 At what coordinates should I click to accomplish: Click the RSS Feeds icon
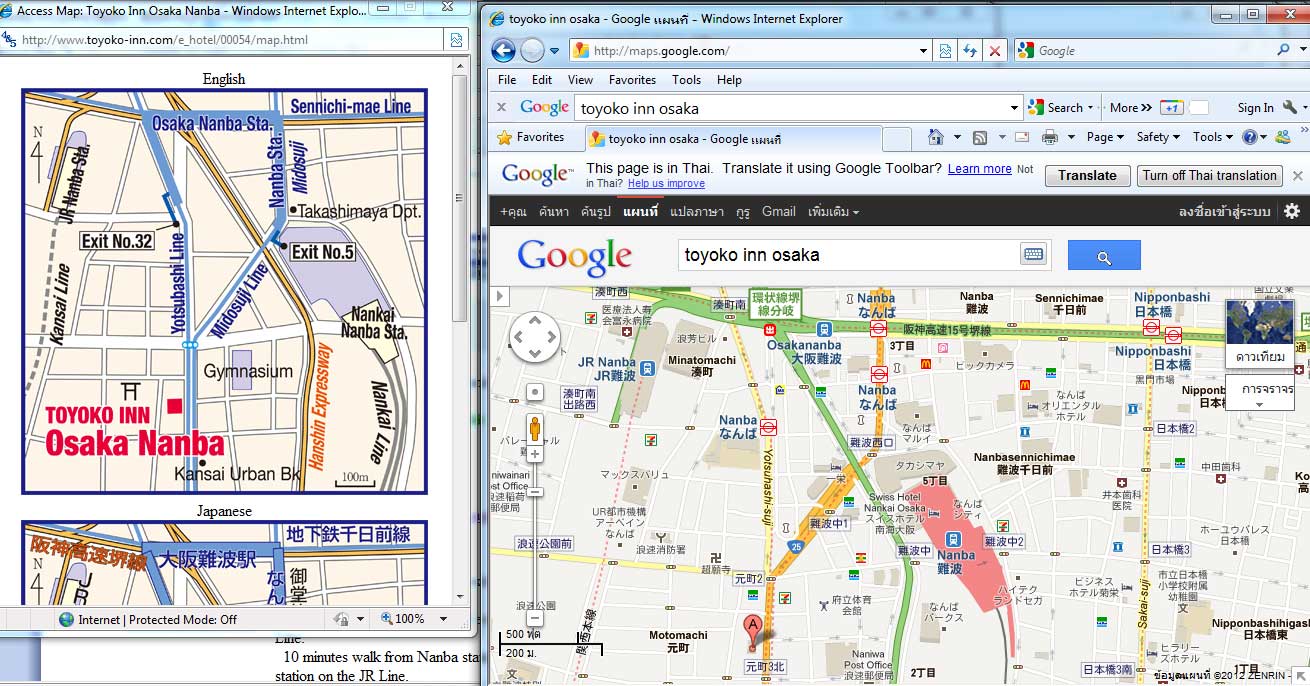[980, 137]
